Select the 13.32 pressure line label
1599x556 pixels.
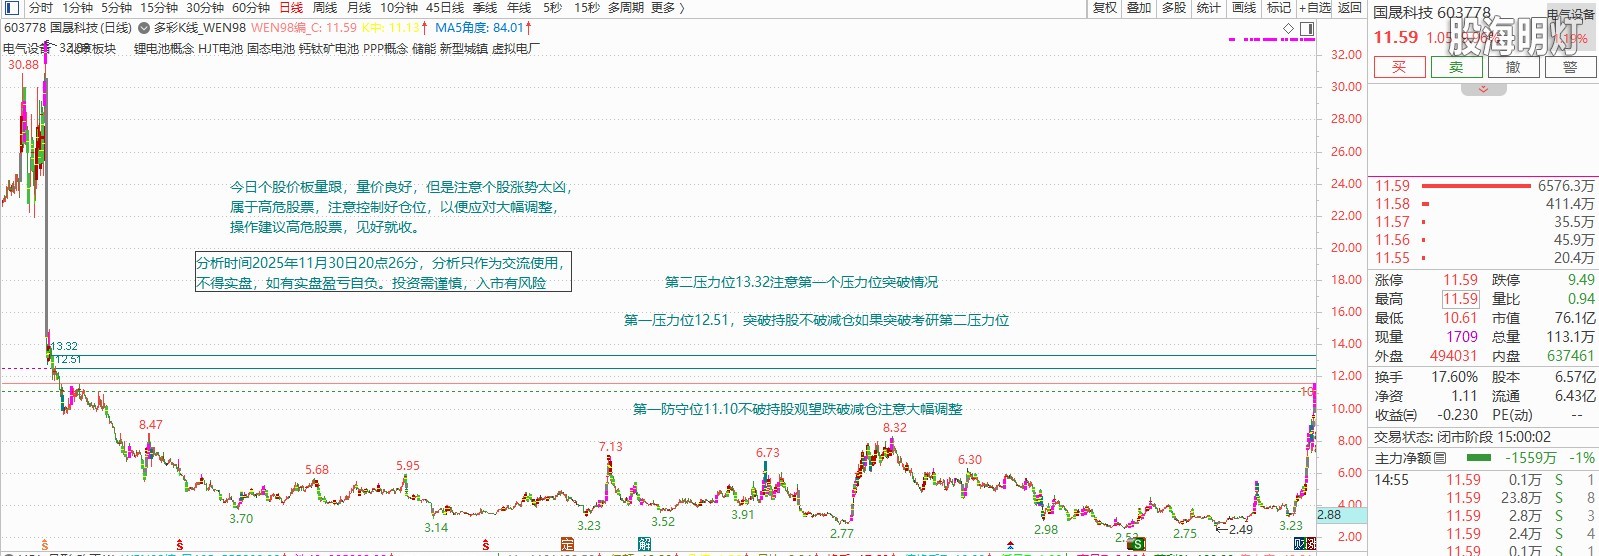pos(64,346)
